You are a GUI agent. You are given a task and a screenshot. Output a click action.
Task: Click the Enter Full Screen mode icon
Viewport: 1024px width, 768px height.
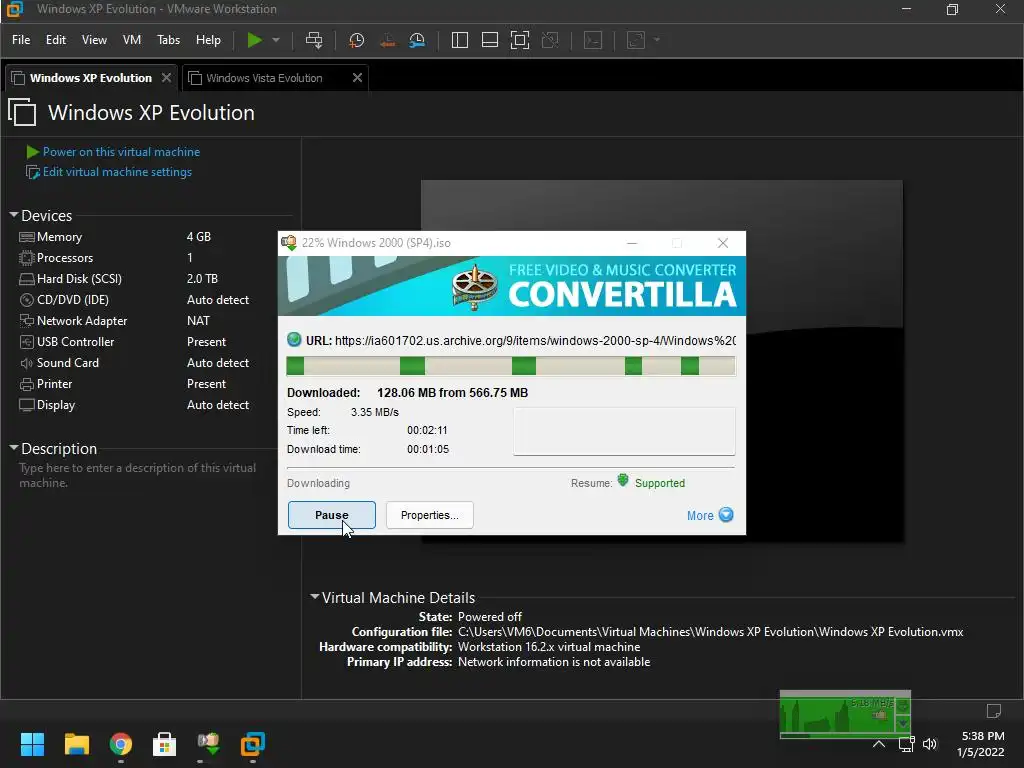click(x=520, y=40)
